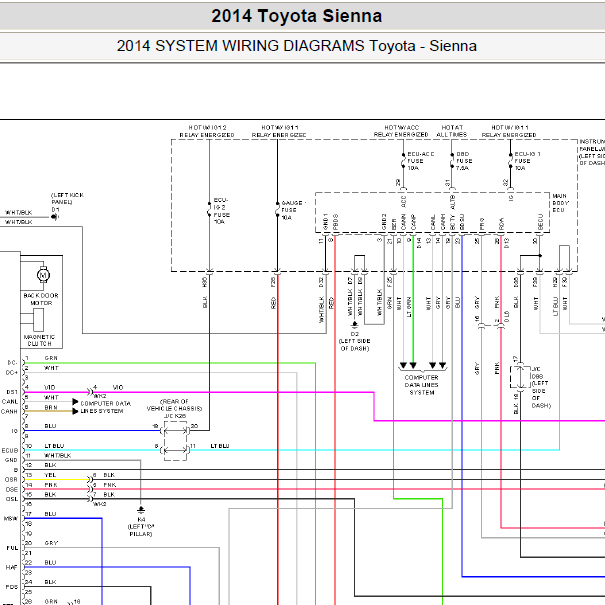This screenshot has width=605, height=605.
Task: Click the CANH brown wire arrow
Action: coord(76,411)
